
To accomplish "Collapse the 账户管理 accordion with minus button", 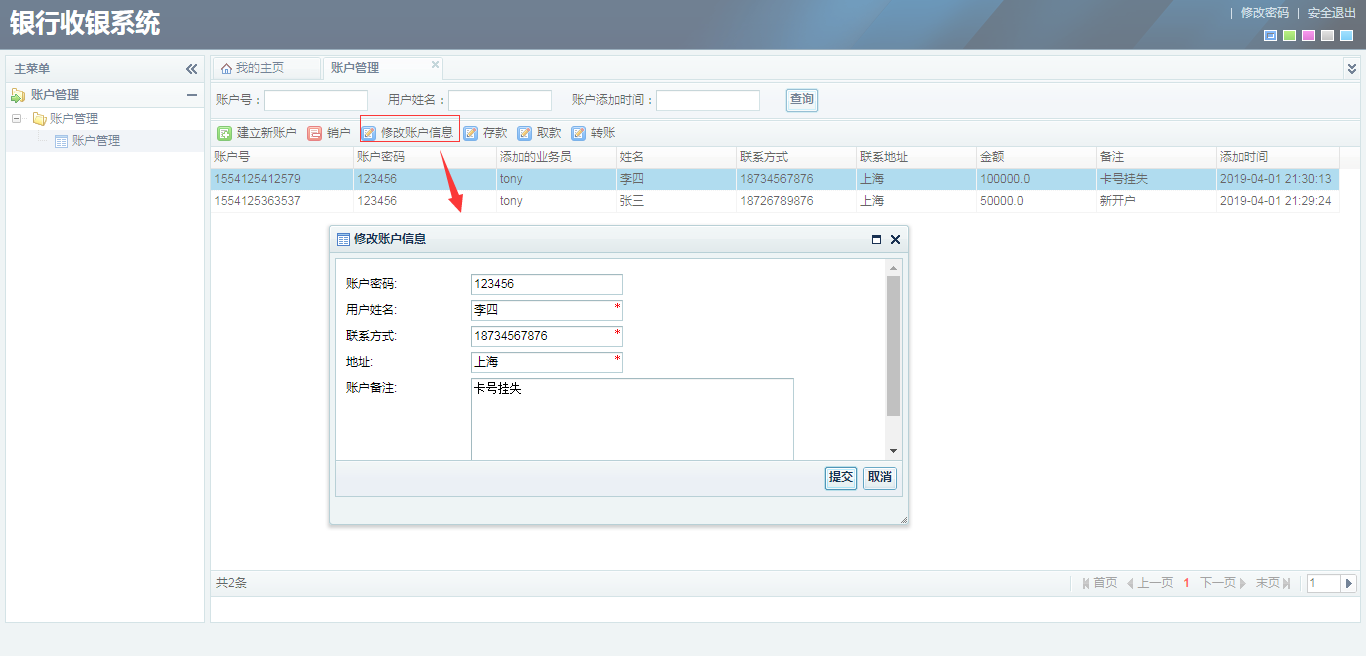I will [x=192, y=95].
